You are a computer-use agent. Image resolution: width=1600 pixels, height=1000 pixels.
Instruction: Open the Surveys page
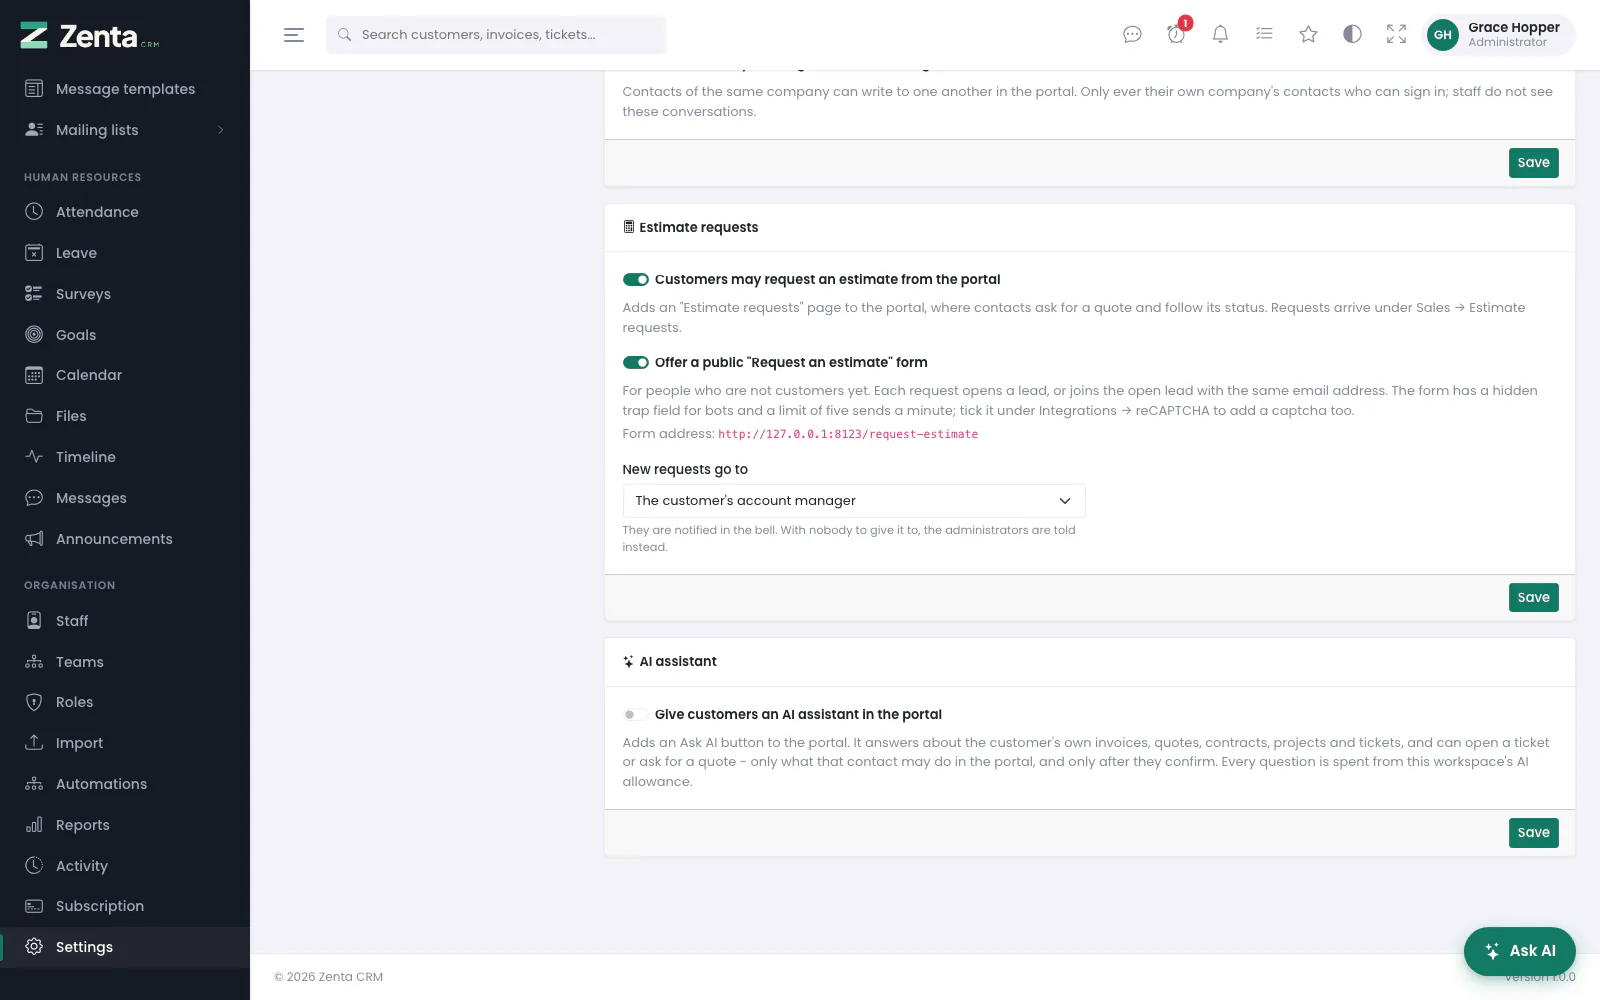[125, 294]
